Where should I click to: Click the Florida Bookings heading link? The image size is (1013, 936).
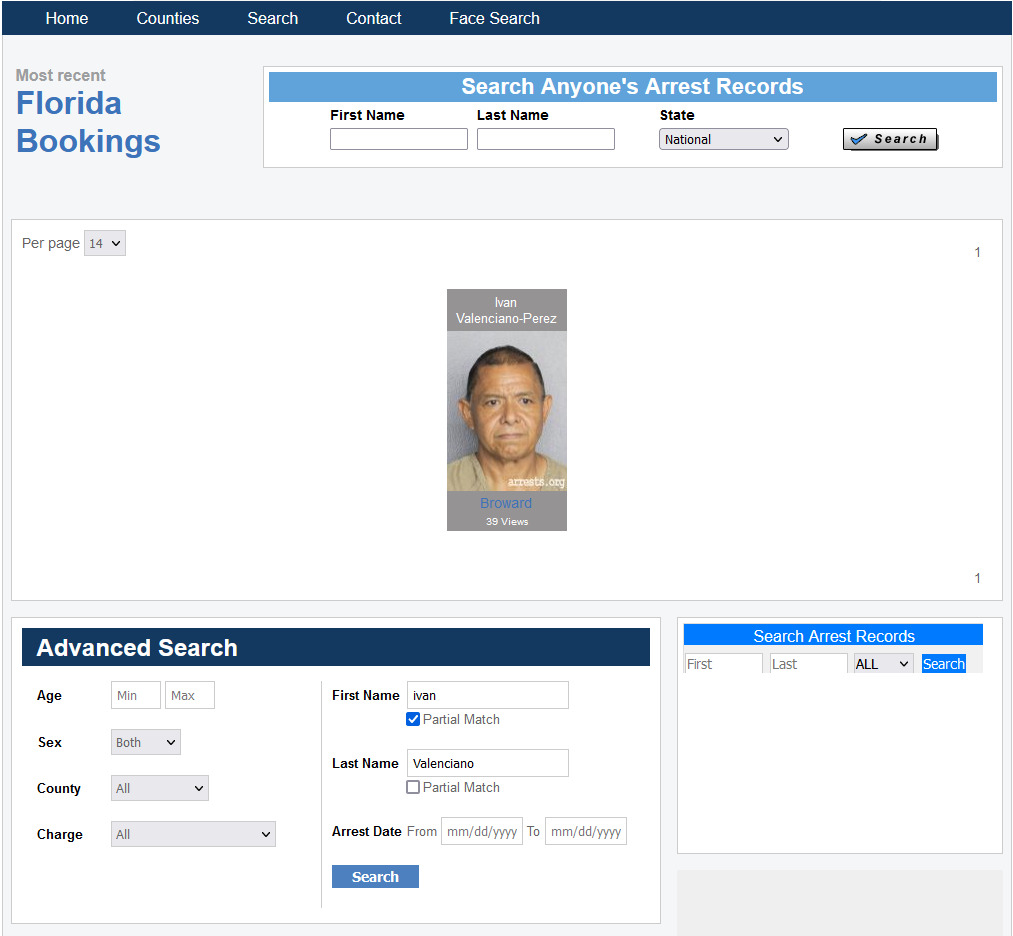(88, 122)
